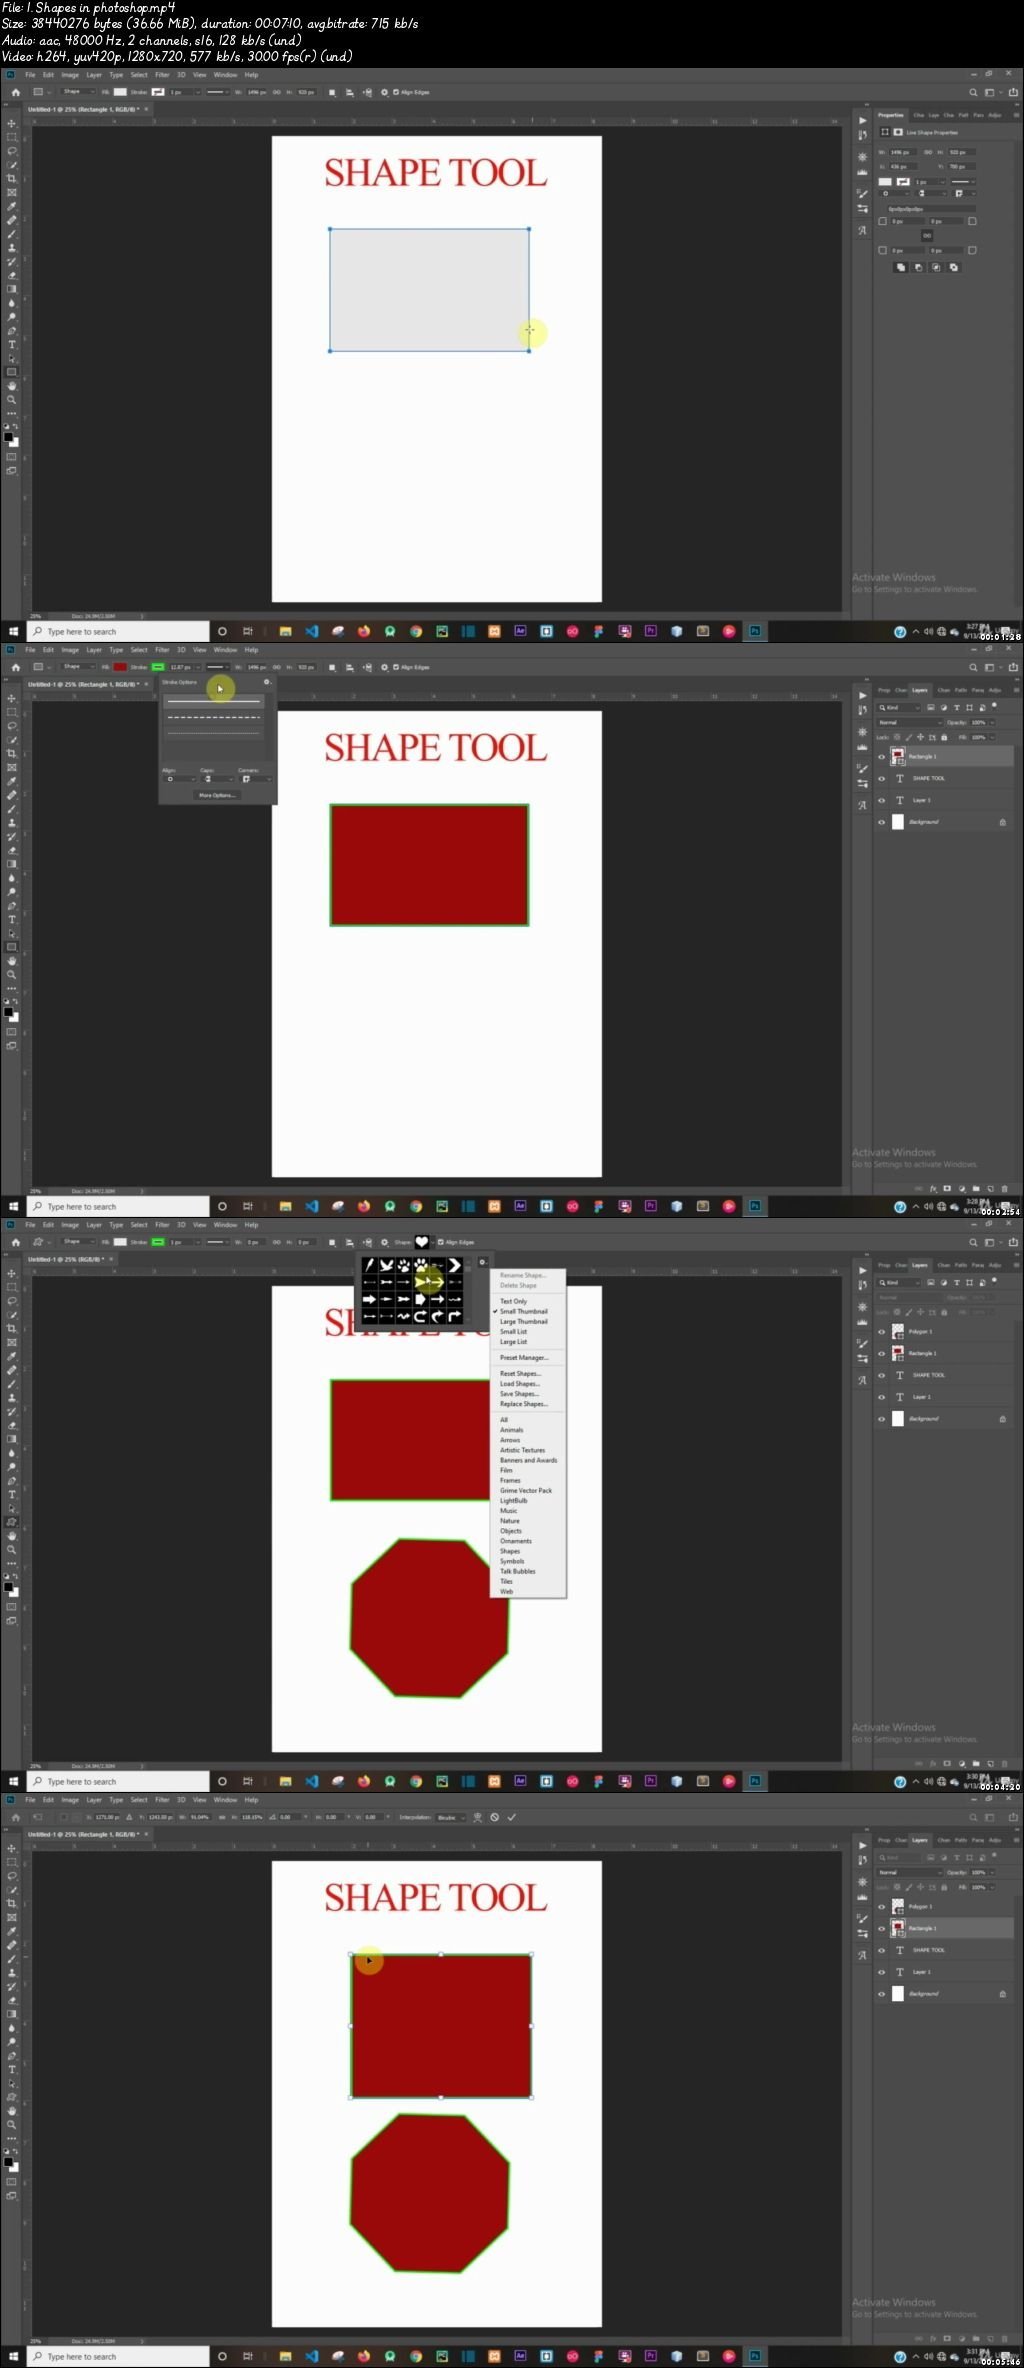This screenshot has height=2368, width=1024.
Task: Open the Glyphs 'A' panel icon in top frame
Action: coord(862,230)
